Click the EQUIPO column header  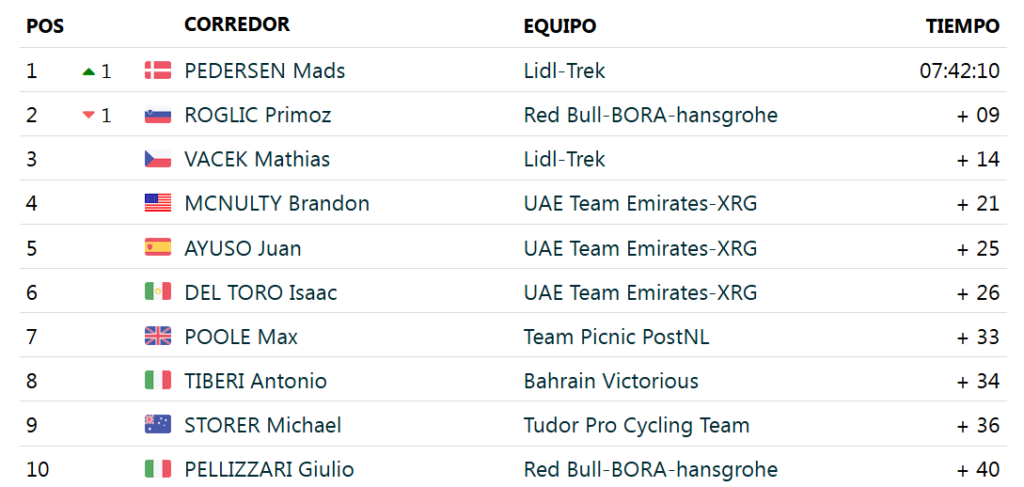tap(560, 27)
